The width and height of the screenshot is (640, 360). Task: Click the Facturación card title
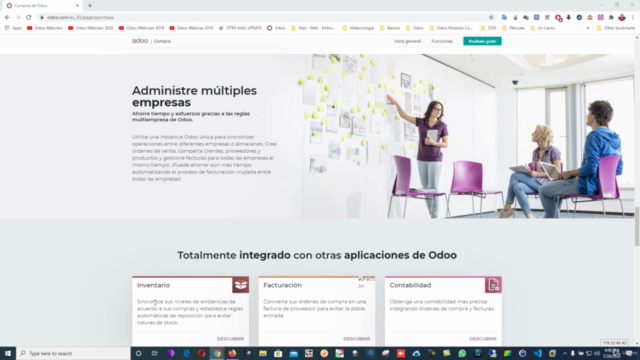(x=282, y=285)
